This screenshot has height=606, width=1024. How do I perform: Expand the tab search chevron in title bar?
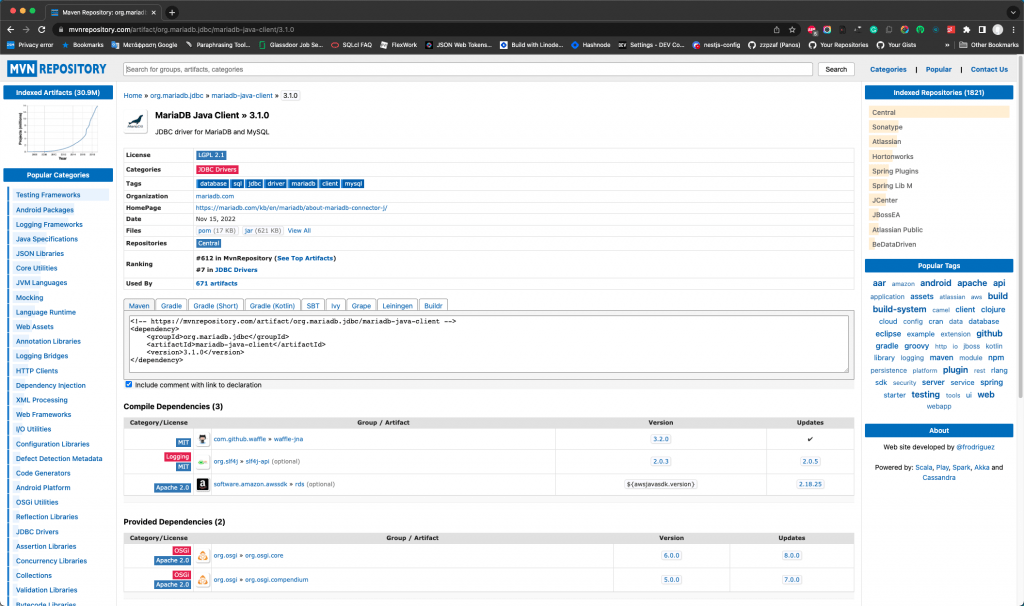click(x=1013, y=12)
